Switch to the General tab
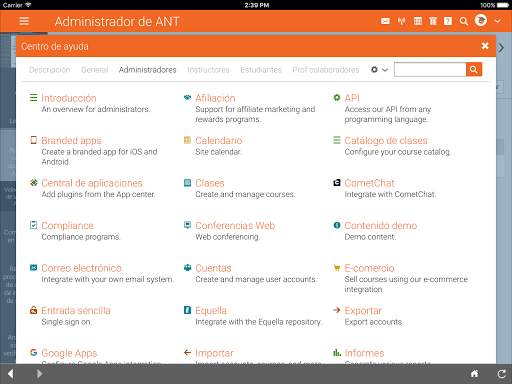Viewport: 512px width, 384px height. (95, 70)
